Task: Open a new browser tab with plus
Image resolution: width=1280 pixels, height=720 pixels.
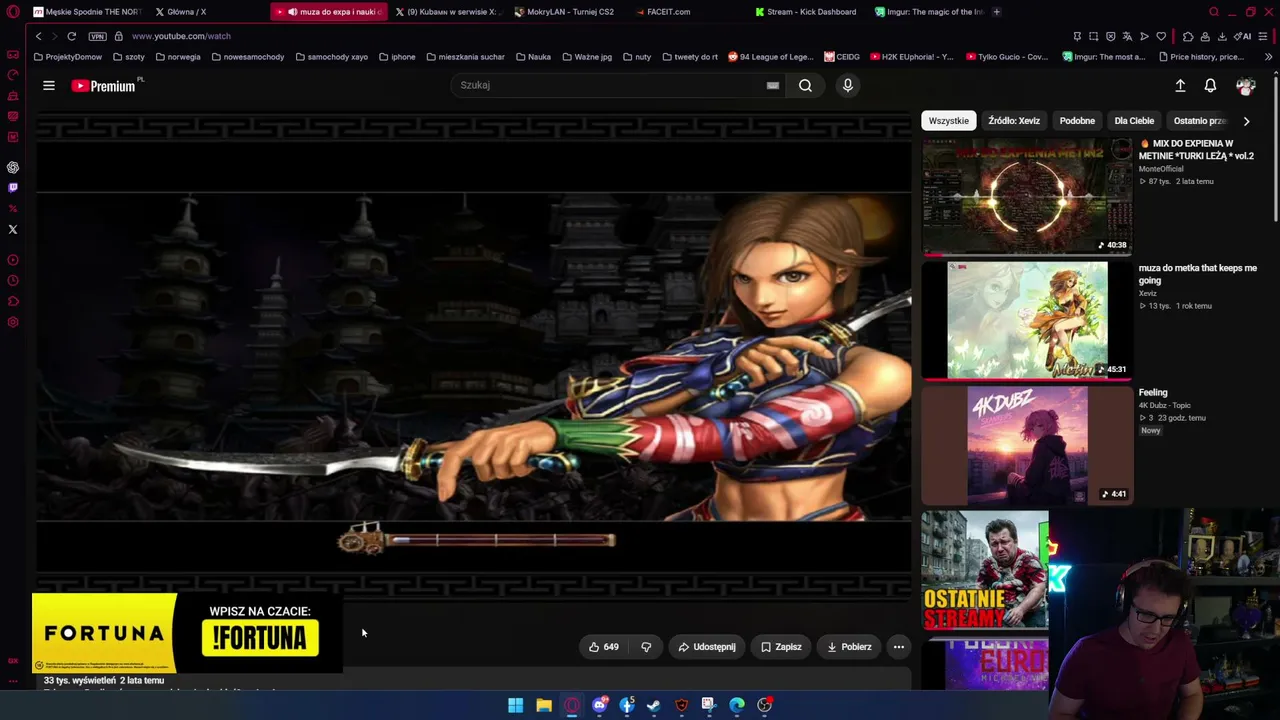Action: coord(996,12)
